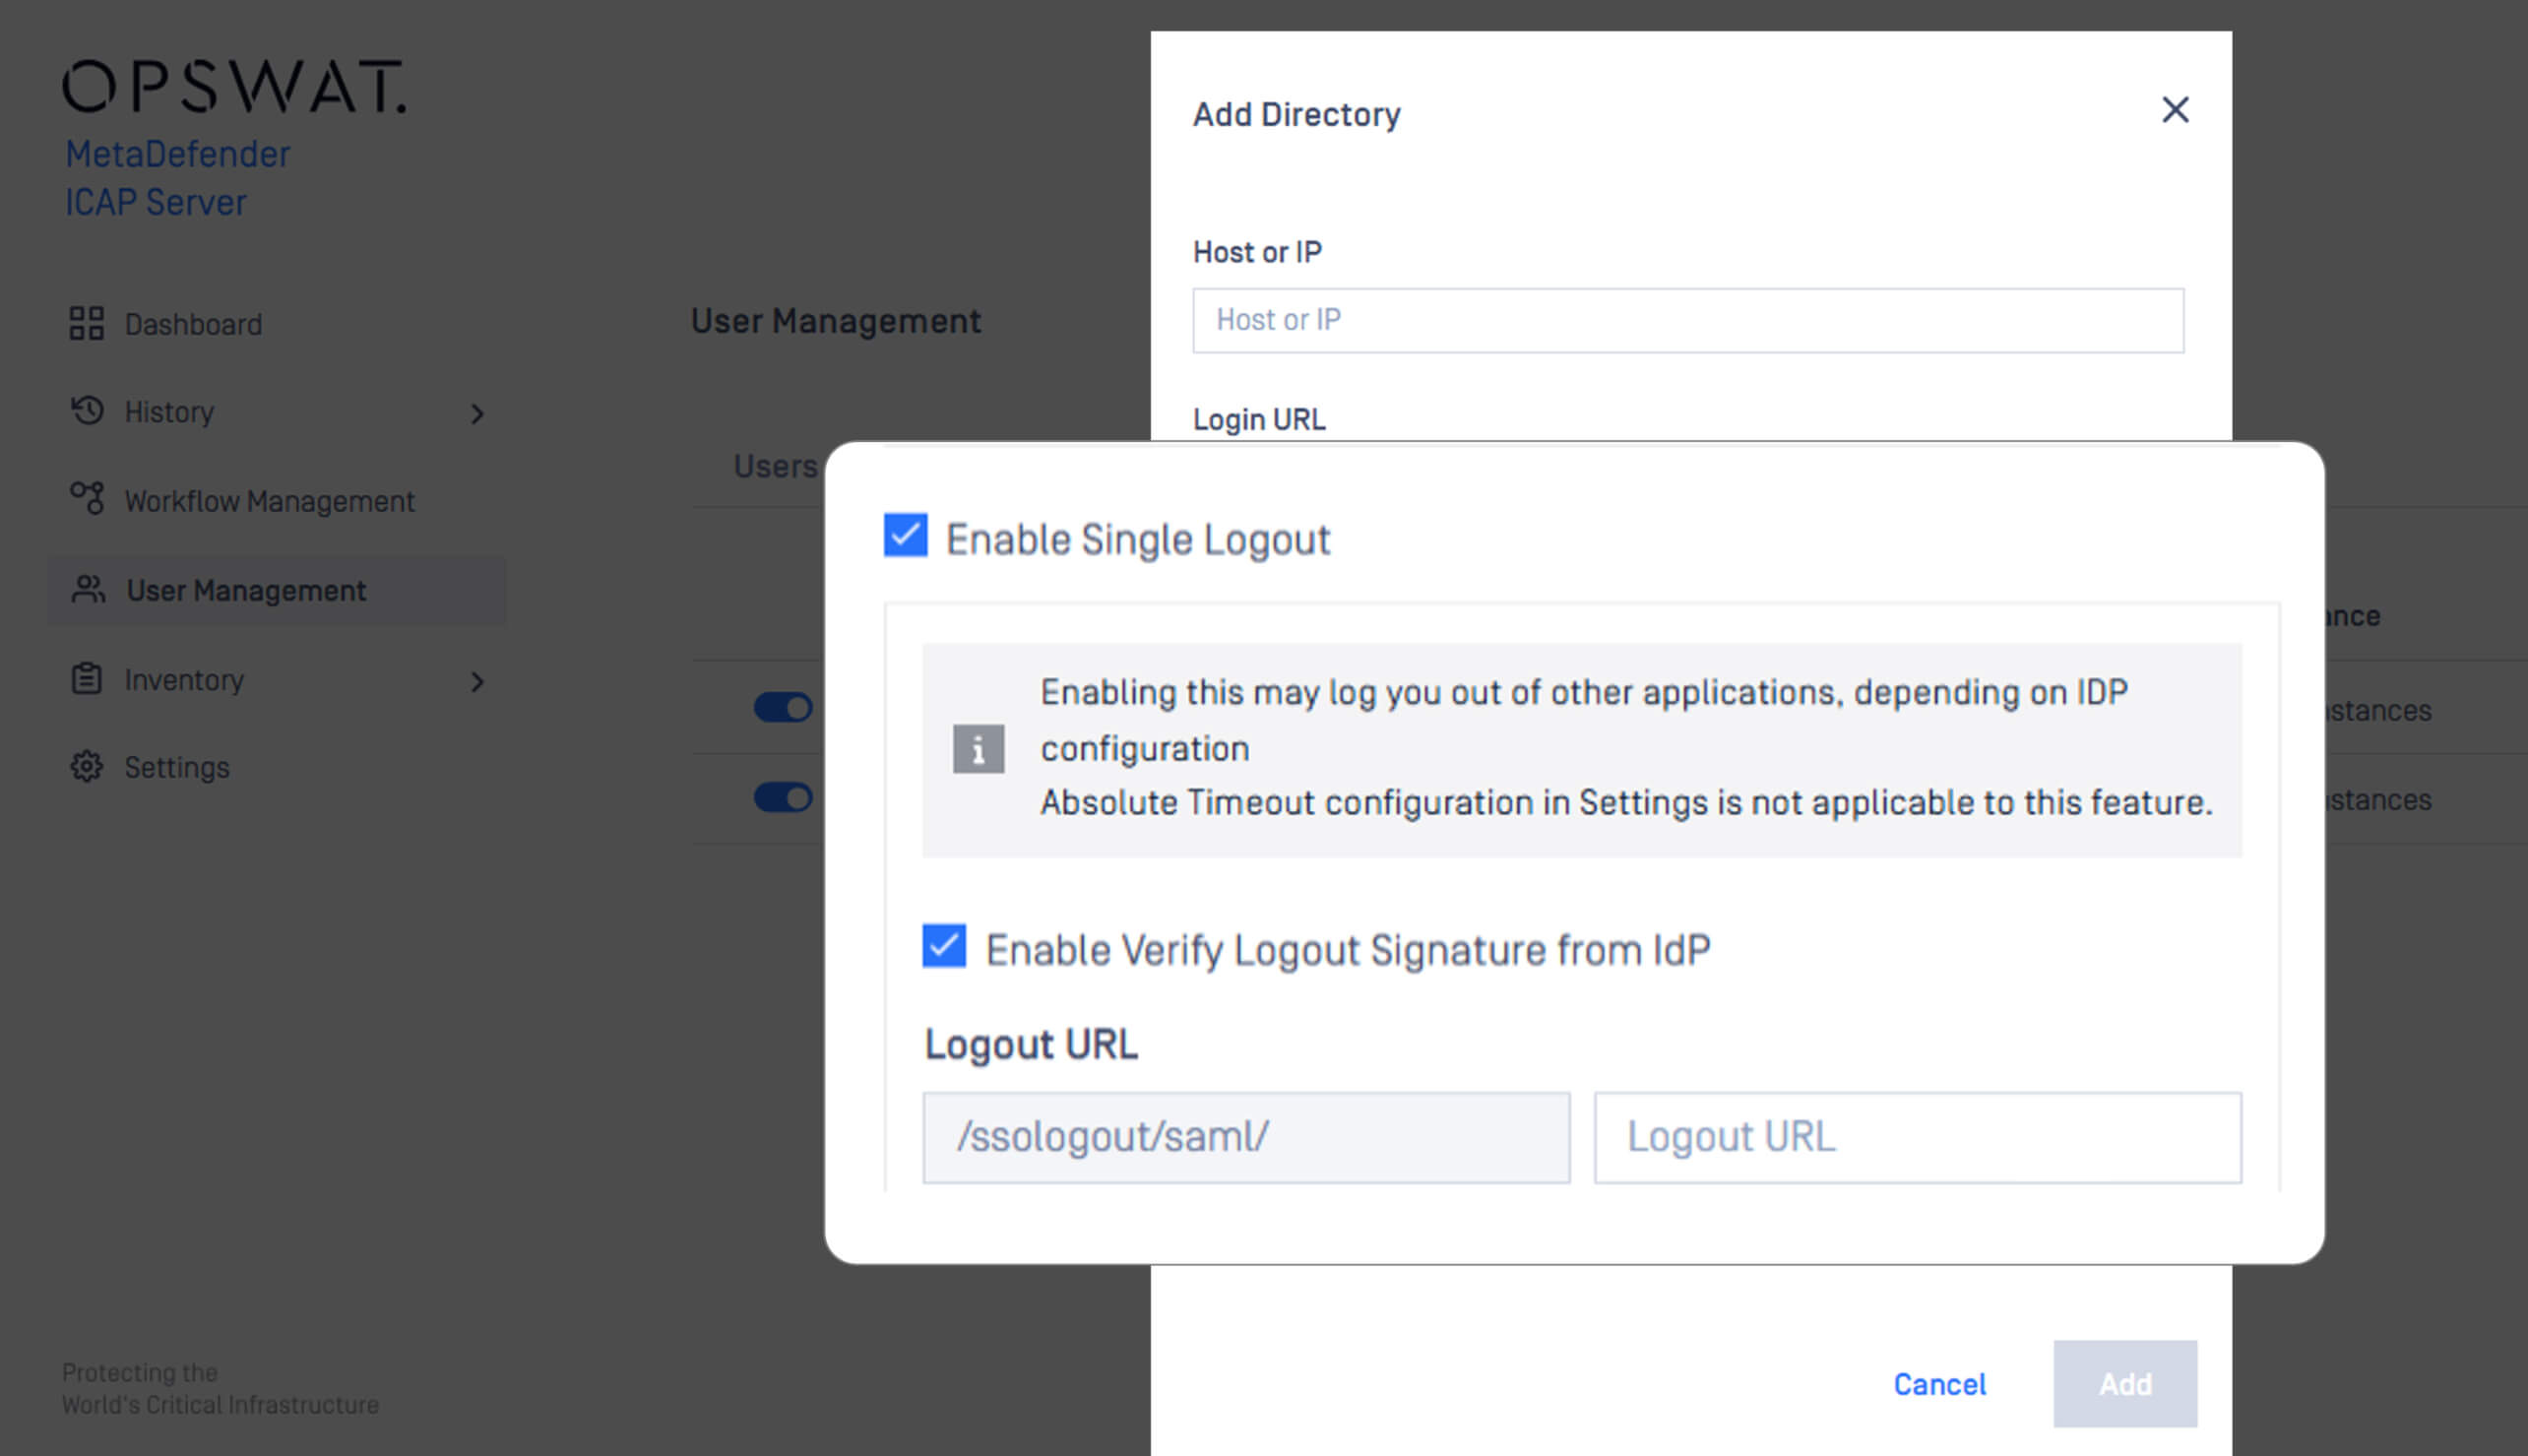Expand the Inventory submenu chevron
2528x1456 pixels.
tap(477, 682)
